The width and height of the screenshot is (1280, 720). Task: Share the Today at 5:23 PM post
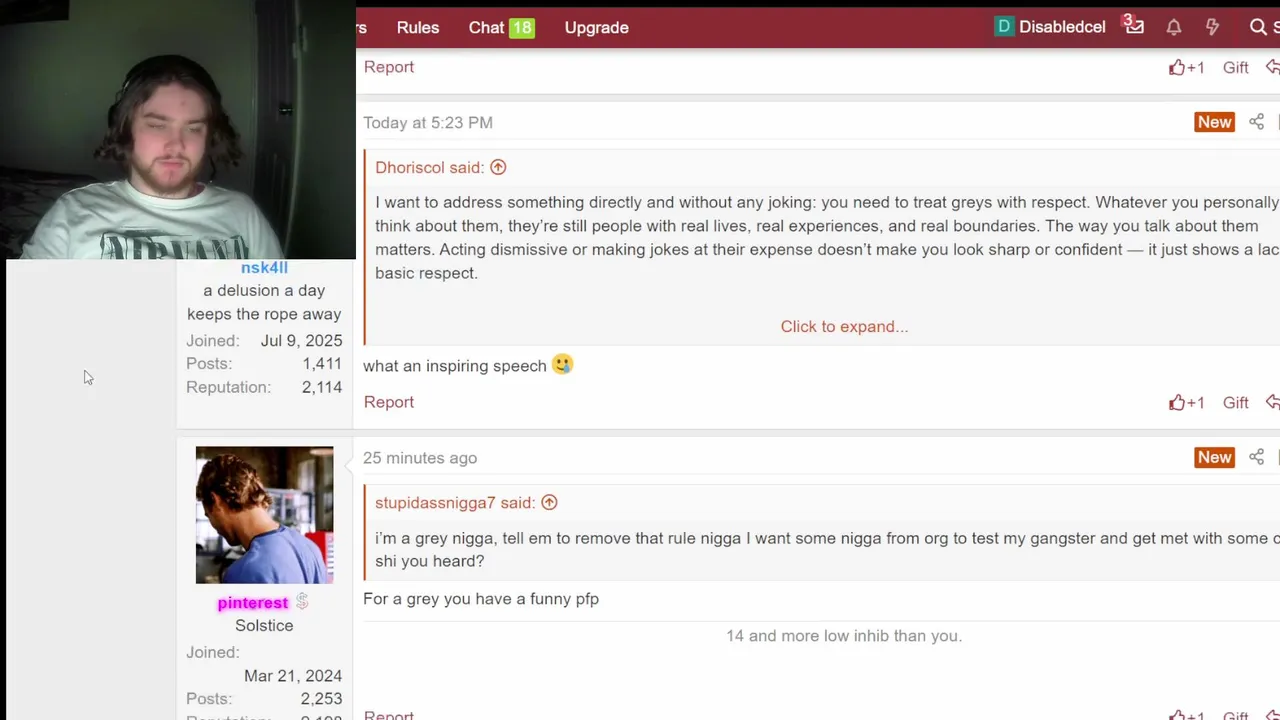pos(1256,122)
